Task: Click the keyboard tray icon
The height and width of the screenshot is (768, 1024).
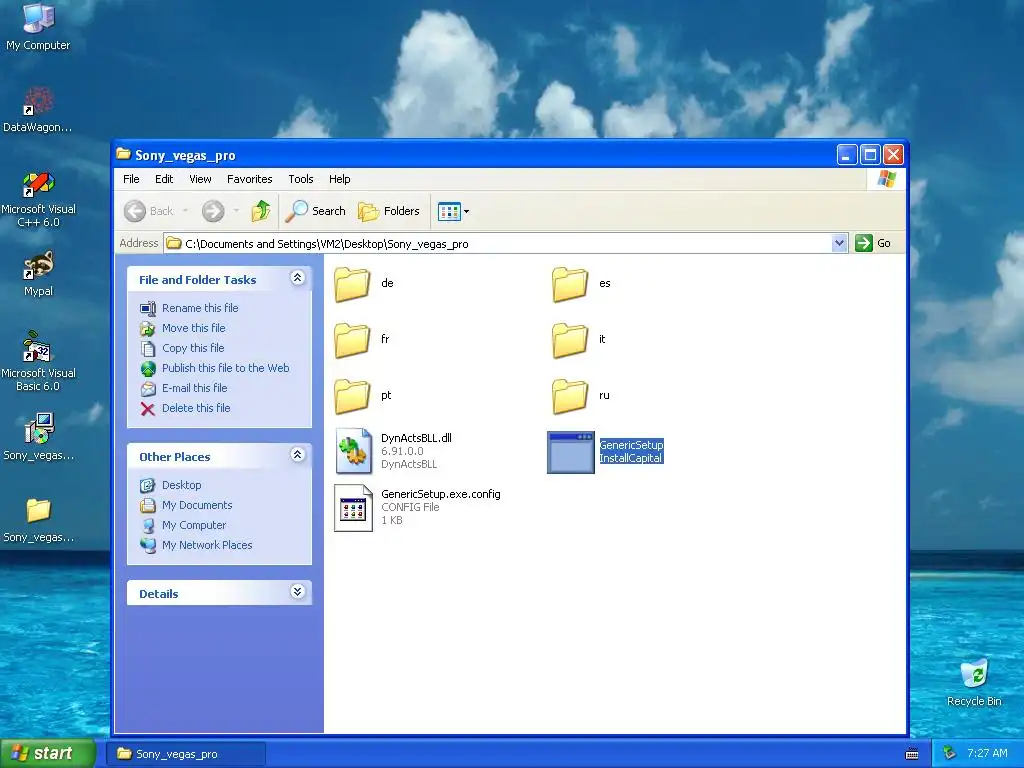Action: tap(912, 754)
